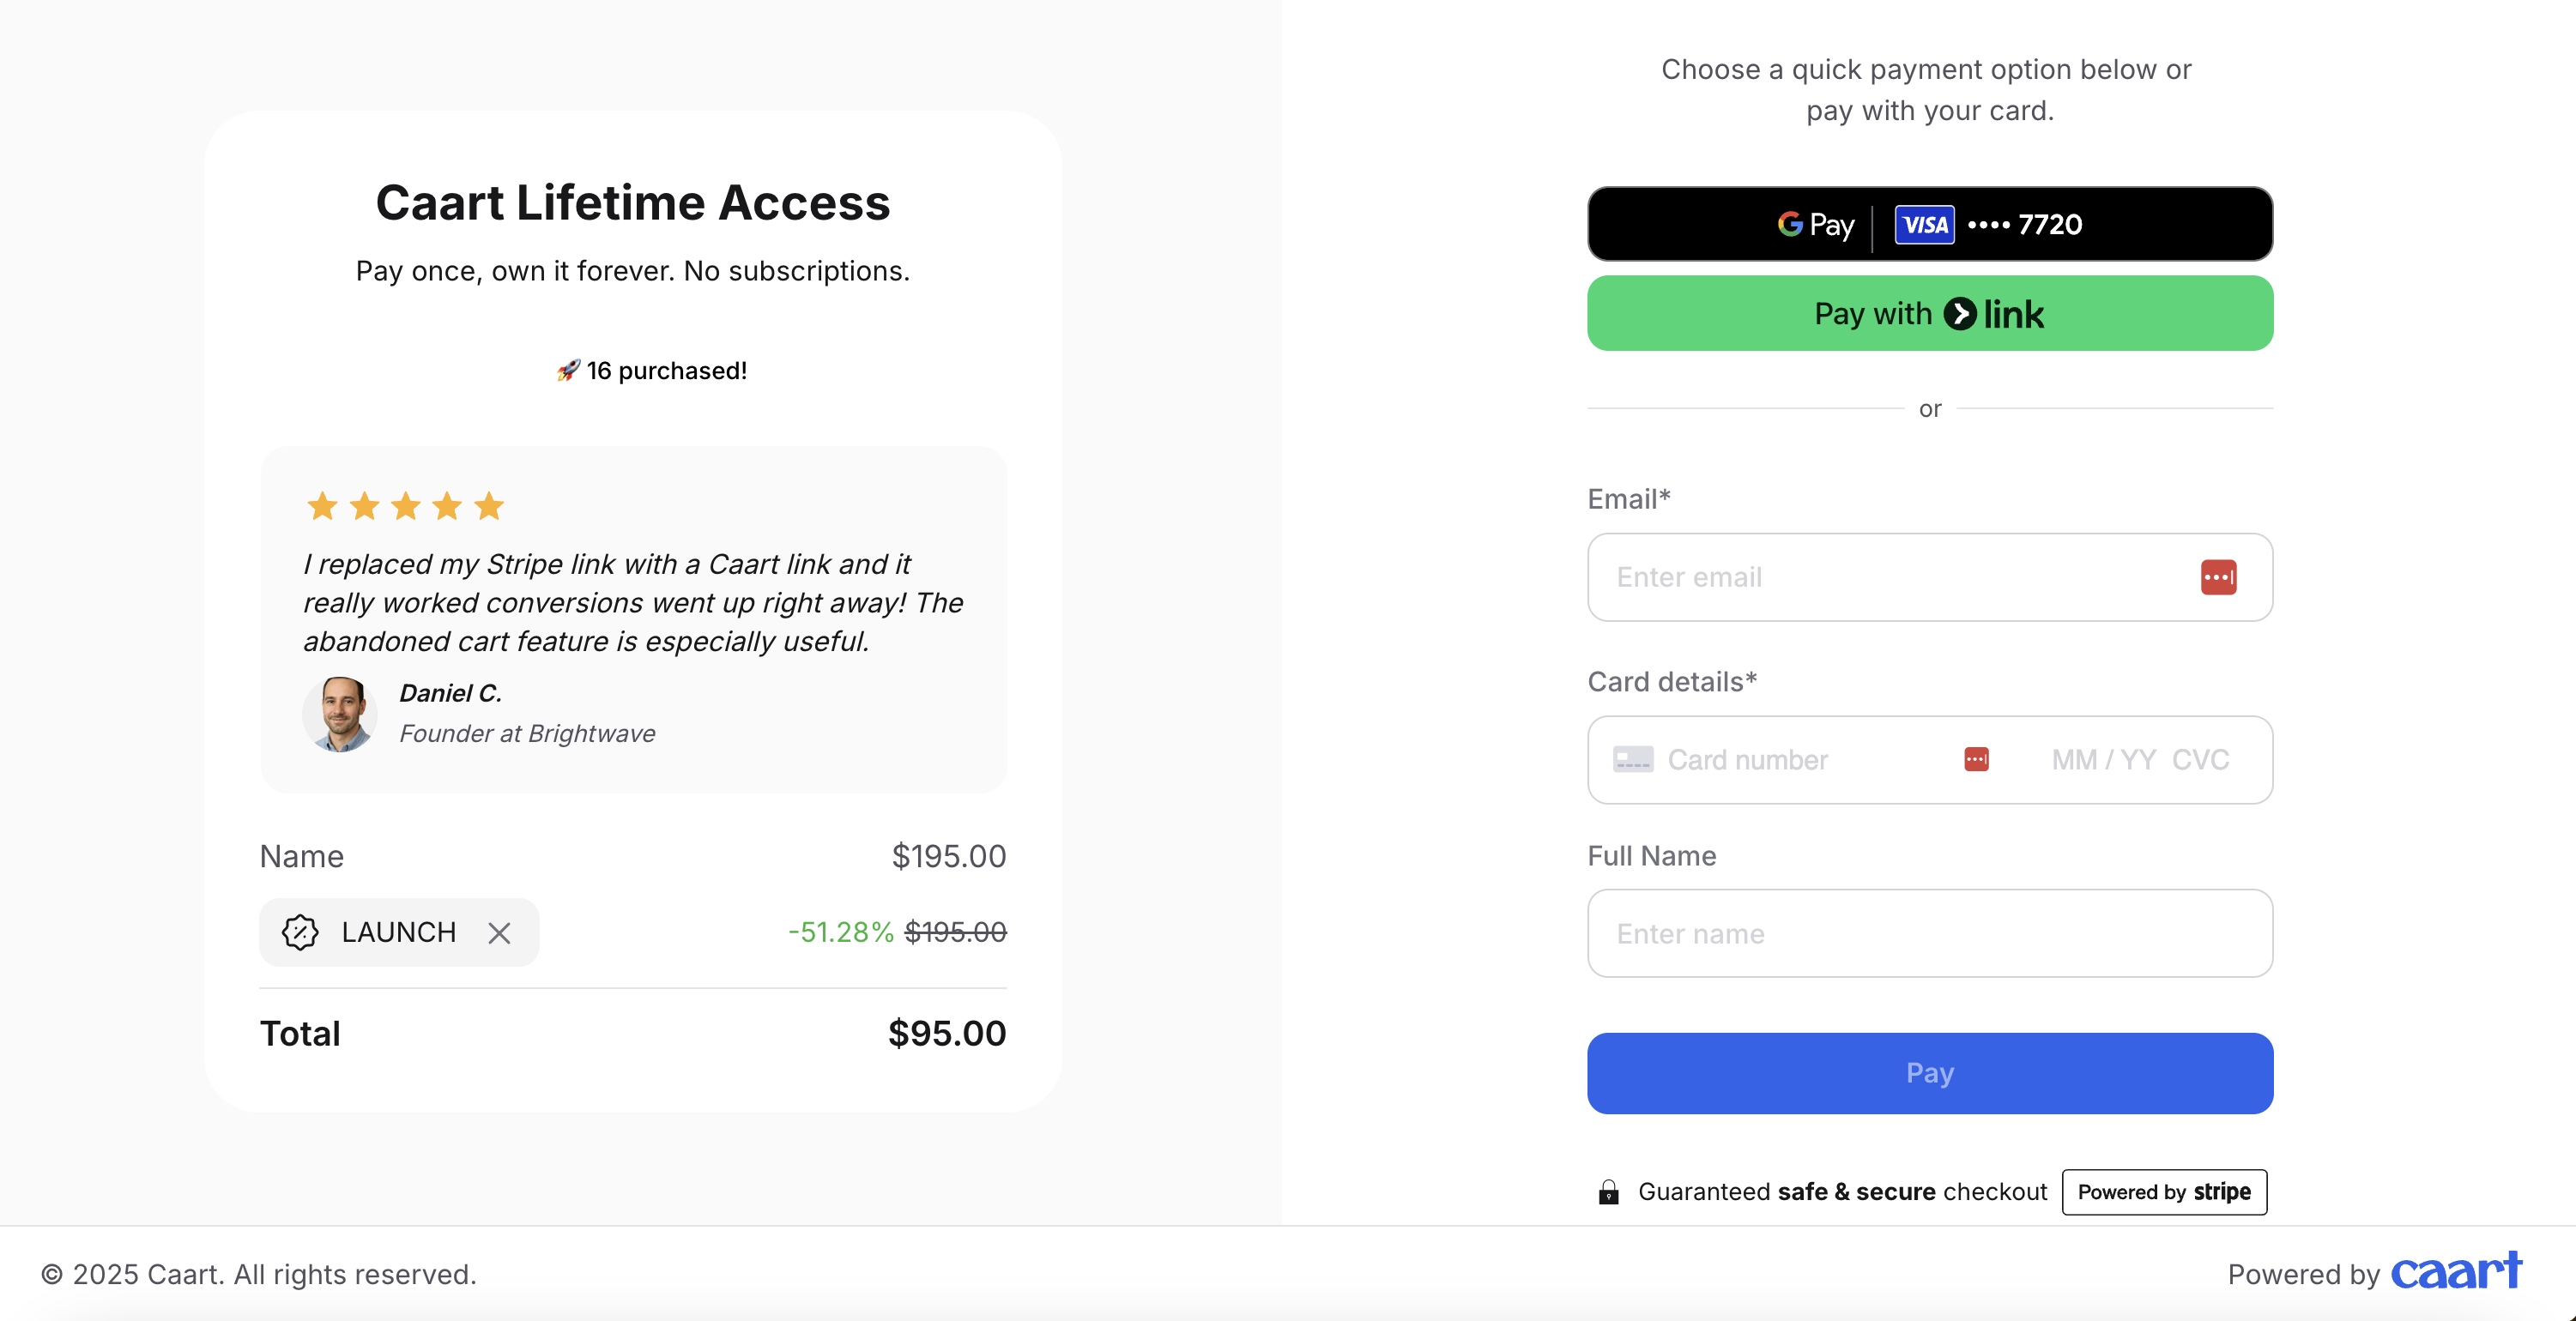The width and height of the screenshot is (2576, 1321).
Task: Click the Caart logo in footer
Action: [x=2456, y=1271]
